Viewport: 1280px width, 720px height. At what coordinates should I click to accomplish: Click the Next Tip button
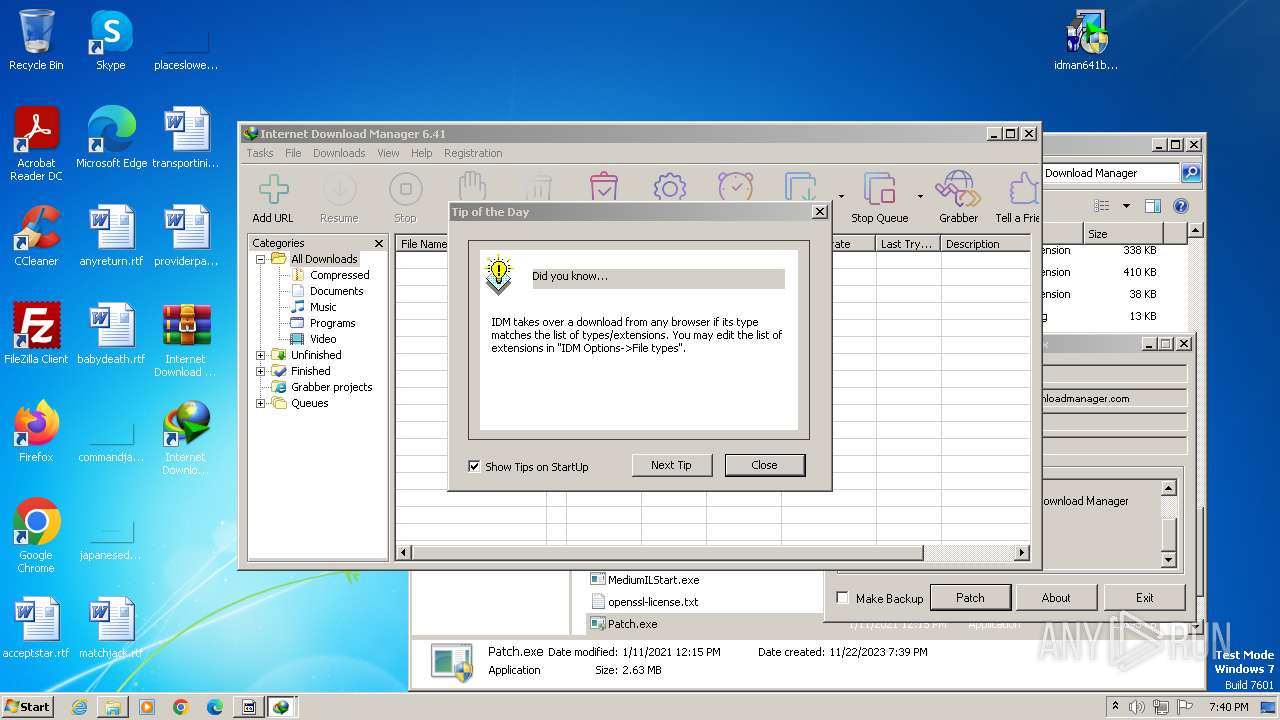tap(671, 465)
